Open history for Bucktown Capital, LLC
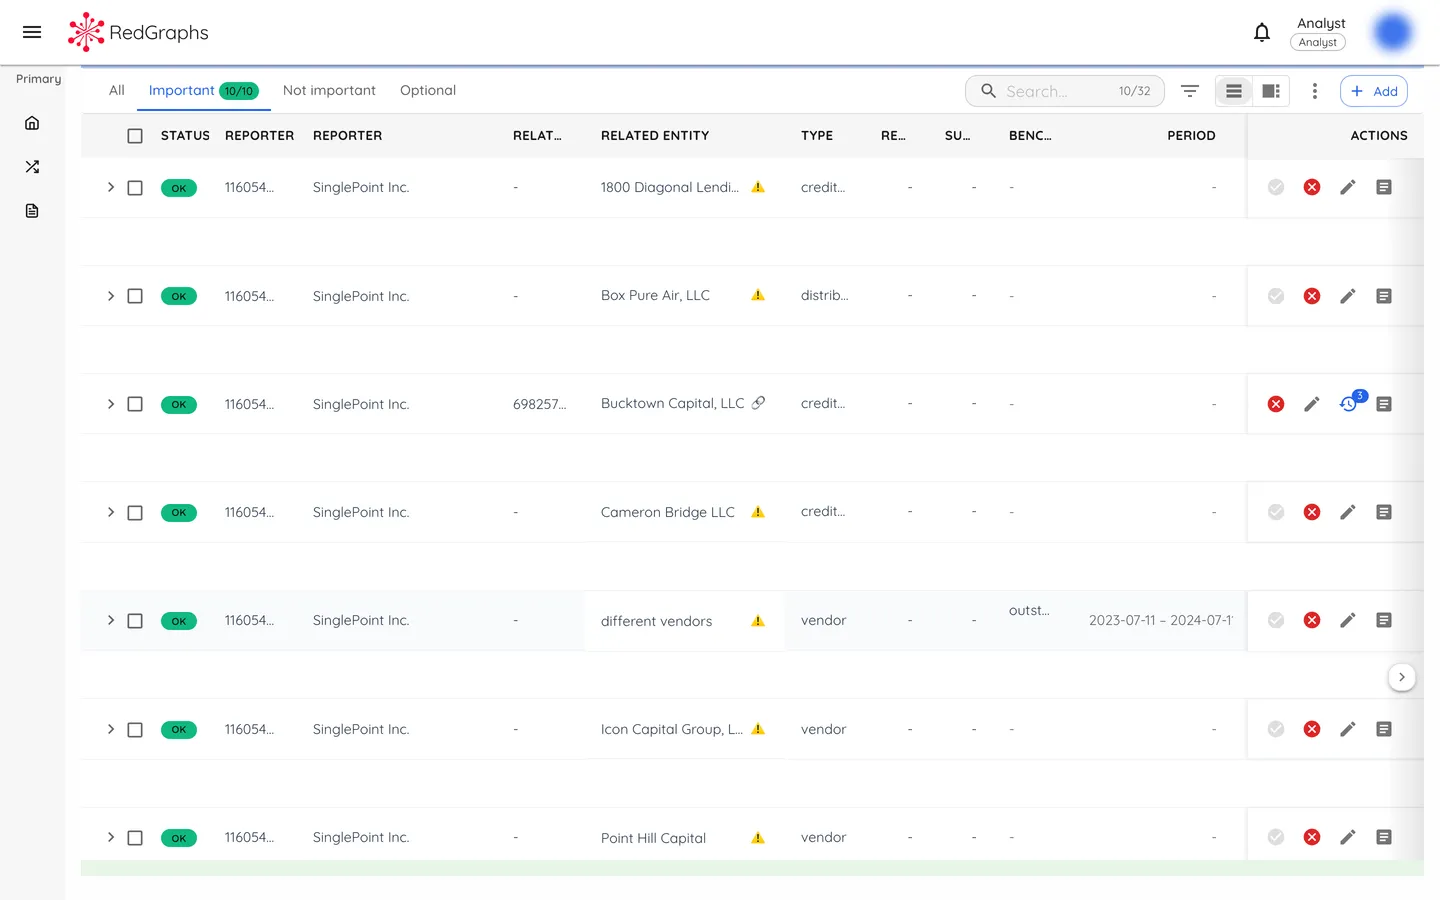This screenshot has height=900, width=1440. [x=1349, y=404]
